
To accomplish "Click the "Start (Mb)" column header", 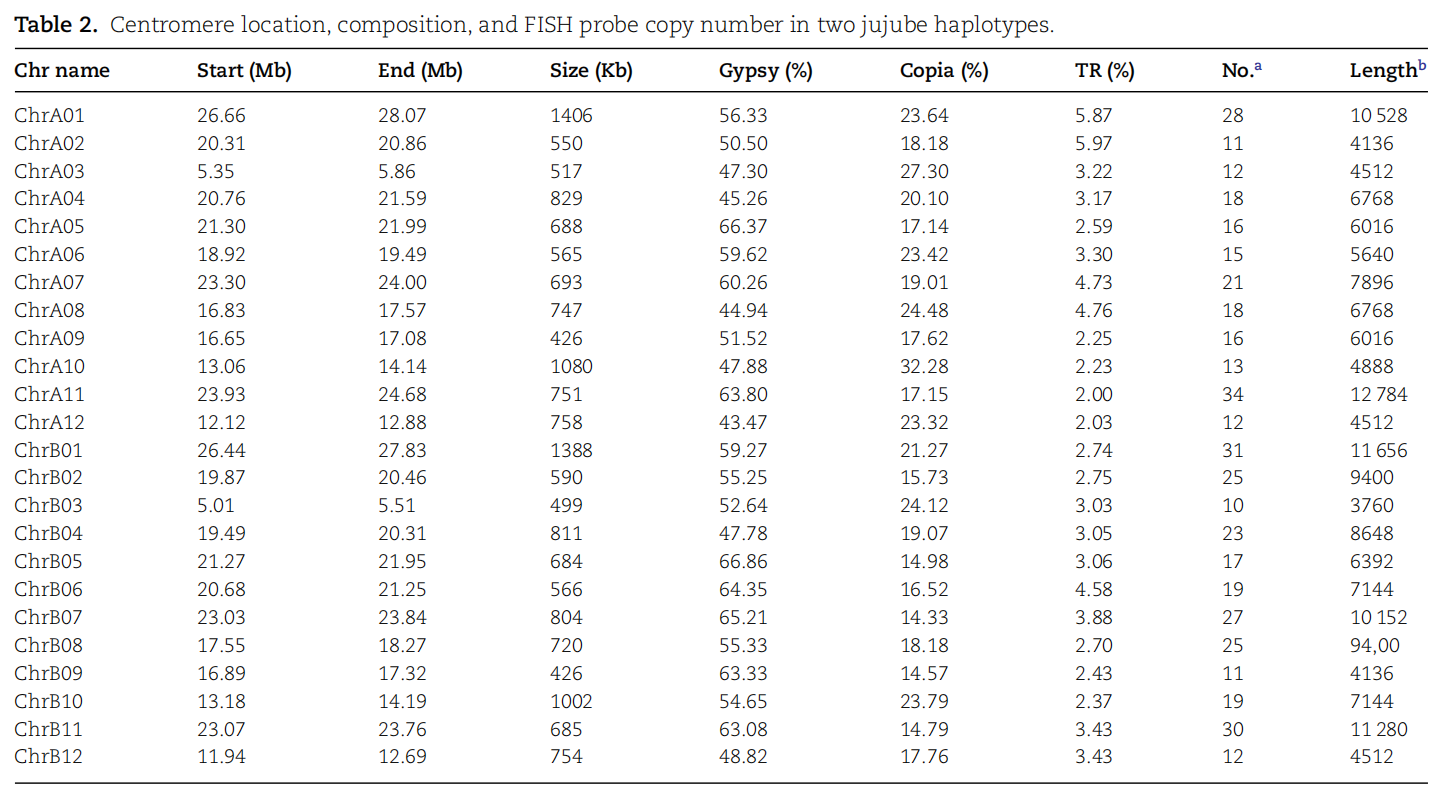I will click(244, 71).
